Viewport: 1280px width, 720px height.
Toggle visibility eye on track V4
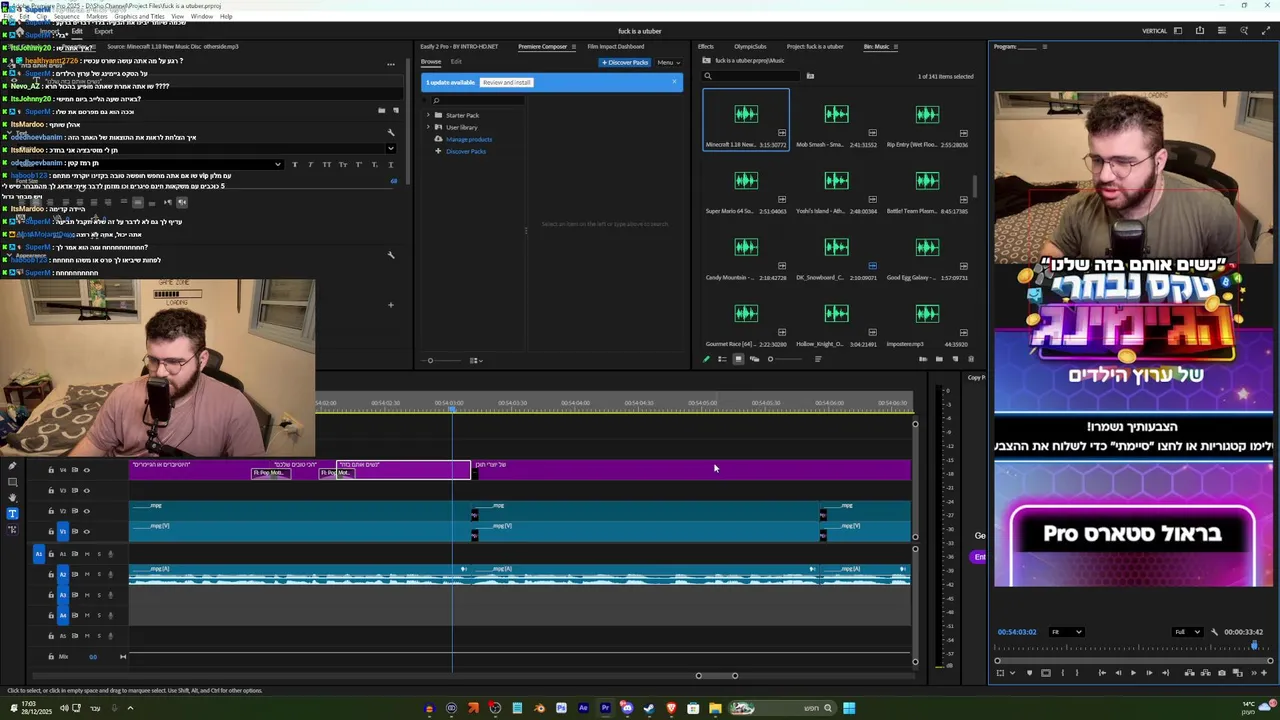click(87, 470)
